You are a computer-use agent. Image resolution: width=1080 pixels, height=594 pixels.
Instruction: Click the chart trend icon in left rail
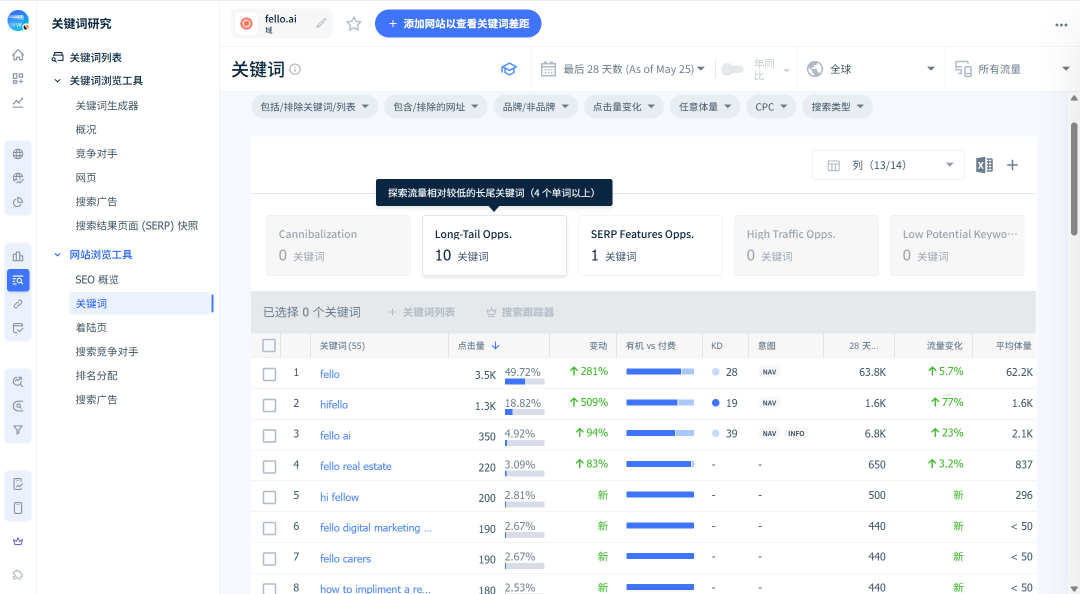pyautogui.click(x=18, y=103)
